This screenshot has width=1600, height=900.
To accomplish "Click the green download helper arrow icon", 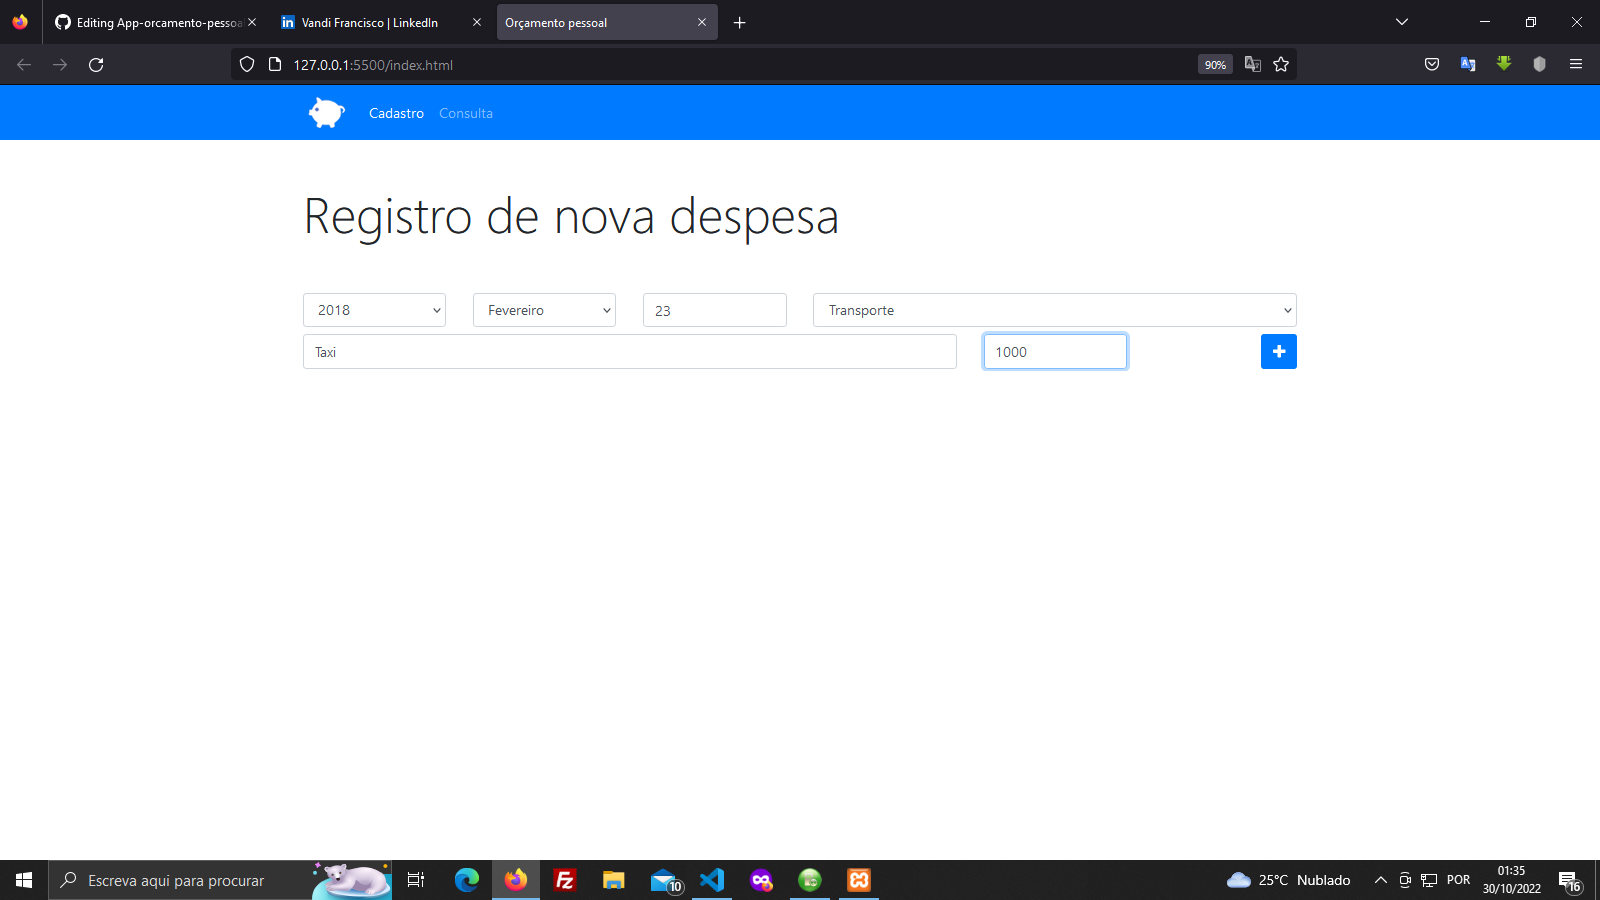I will (1504, 64).
